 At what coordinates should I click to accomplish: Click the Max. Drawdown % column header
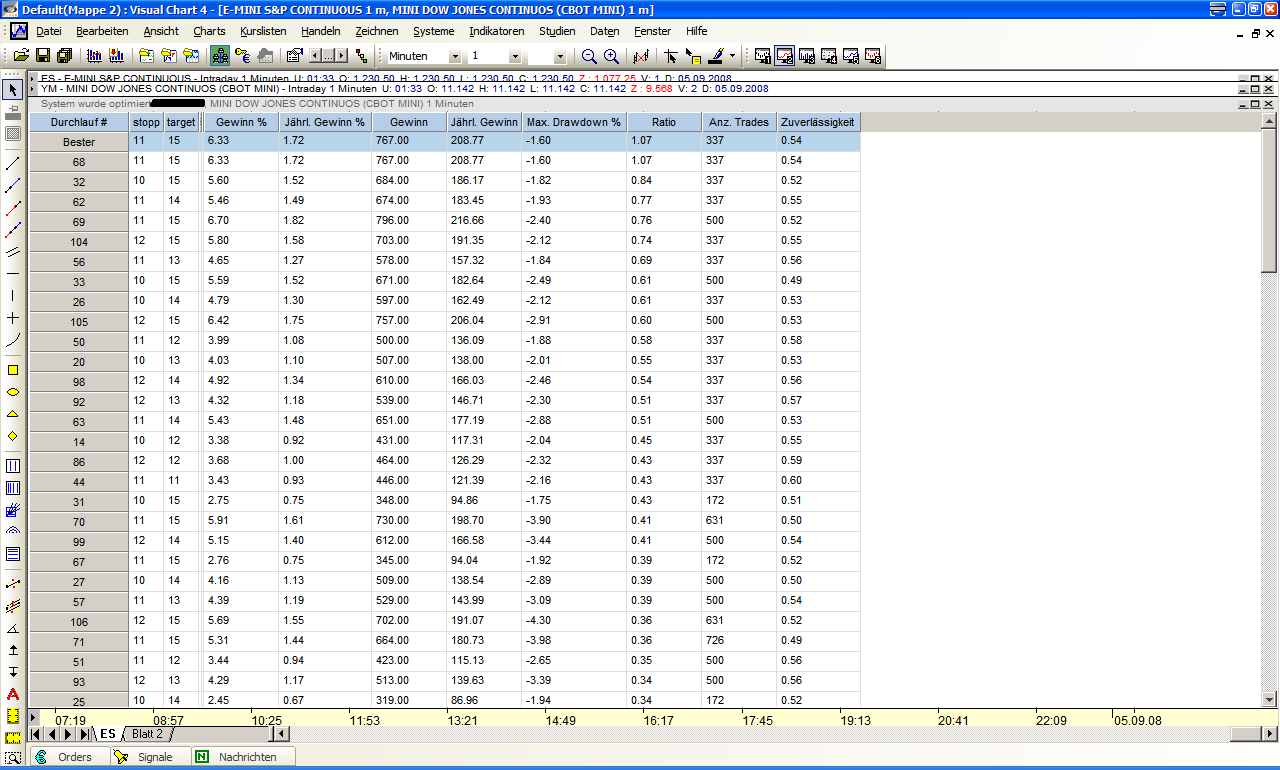click(x=574, y=122)
